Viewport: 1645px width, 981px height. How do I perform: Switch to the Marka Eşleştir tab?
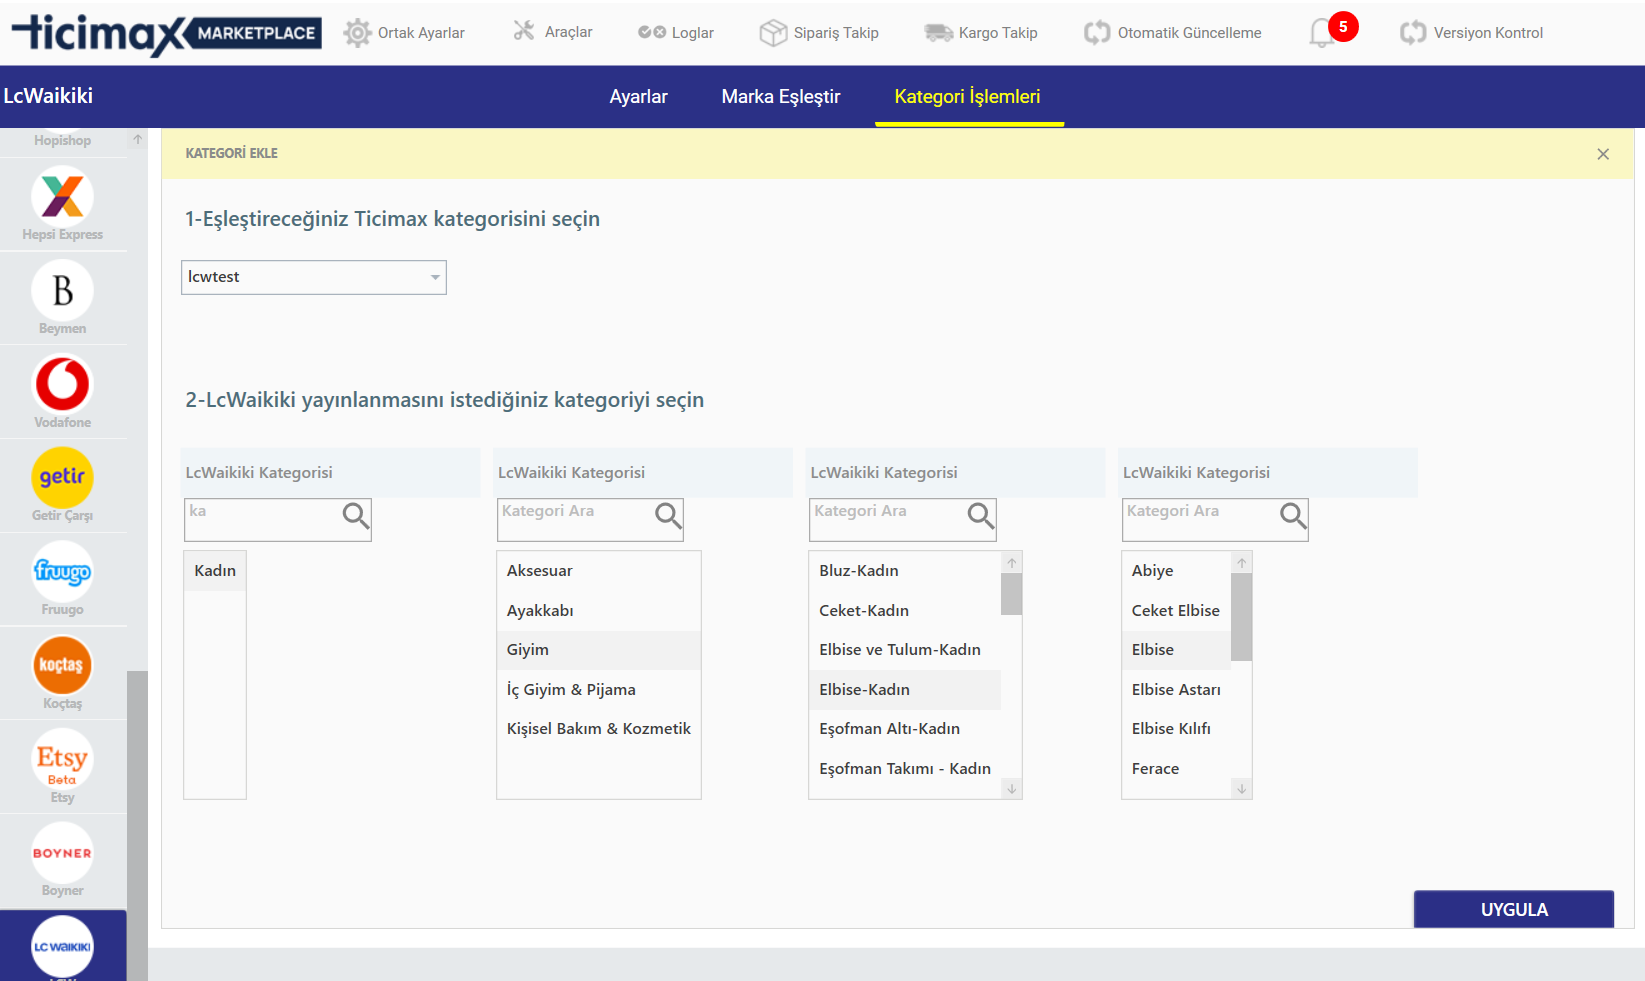point(781,97)
